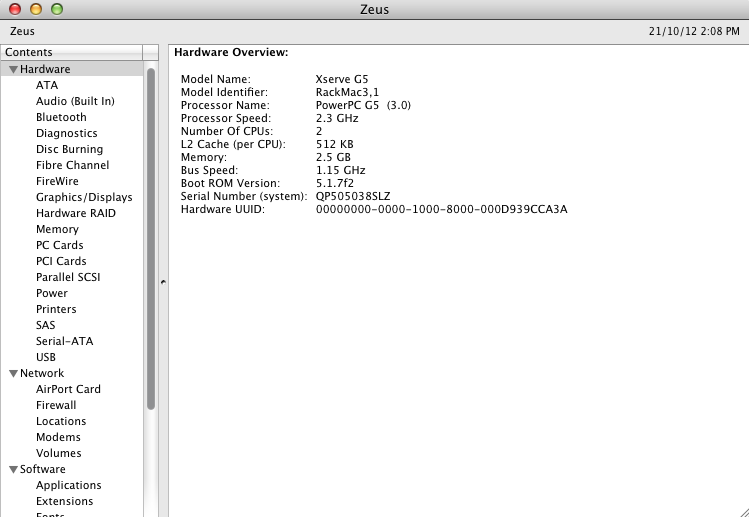Open Modems under Network
Viewport: 749px width, 517px height.
click(58, 437)
